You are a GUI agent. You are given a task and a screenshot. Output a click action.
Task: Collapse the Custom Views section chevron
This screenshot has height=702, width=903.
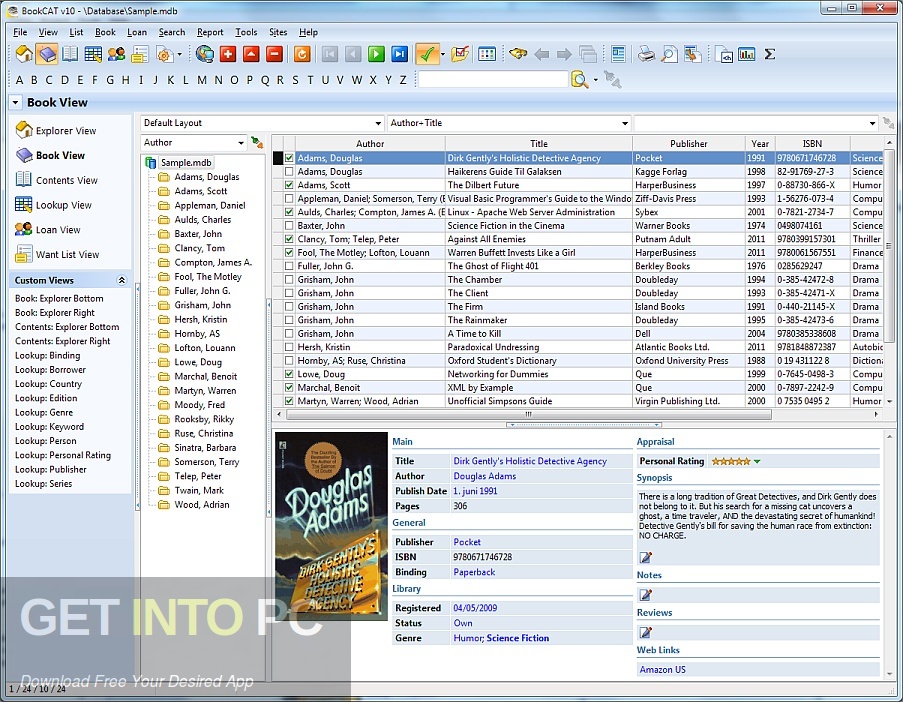tap(122, 280)
